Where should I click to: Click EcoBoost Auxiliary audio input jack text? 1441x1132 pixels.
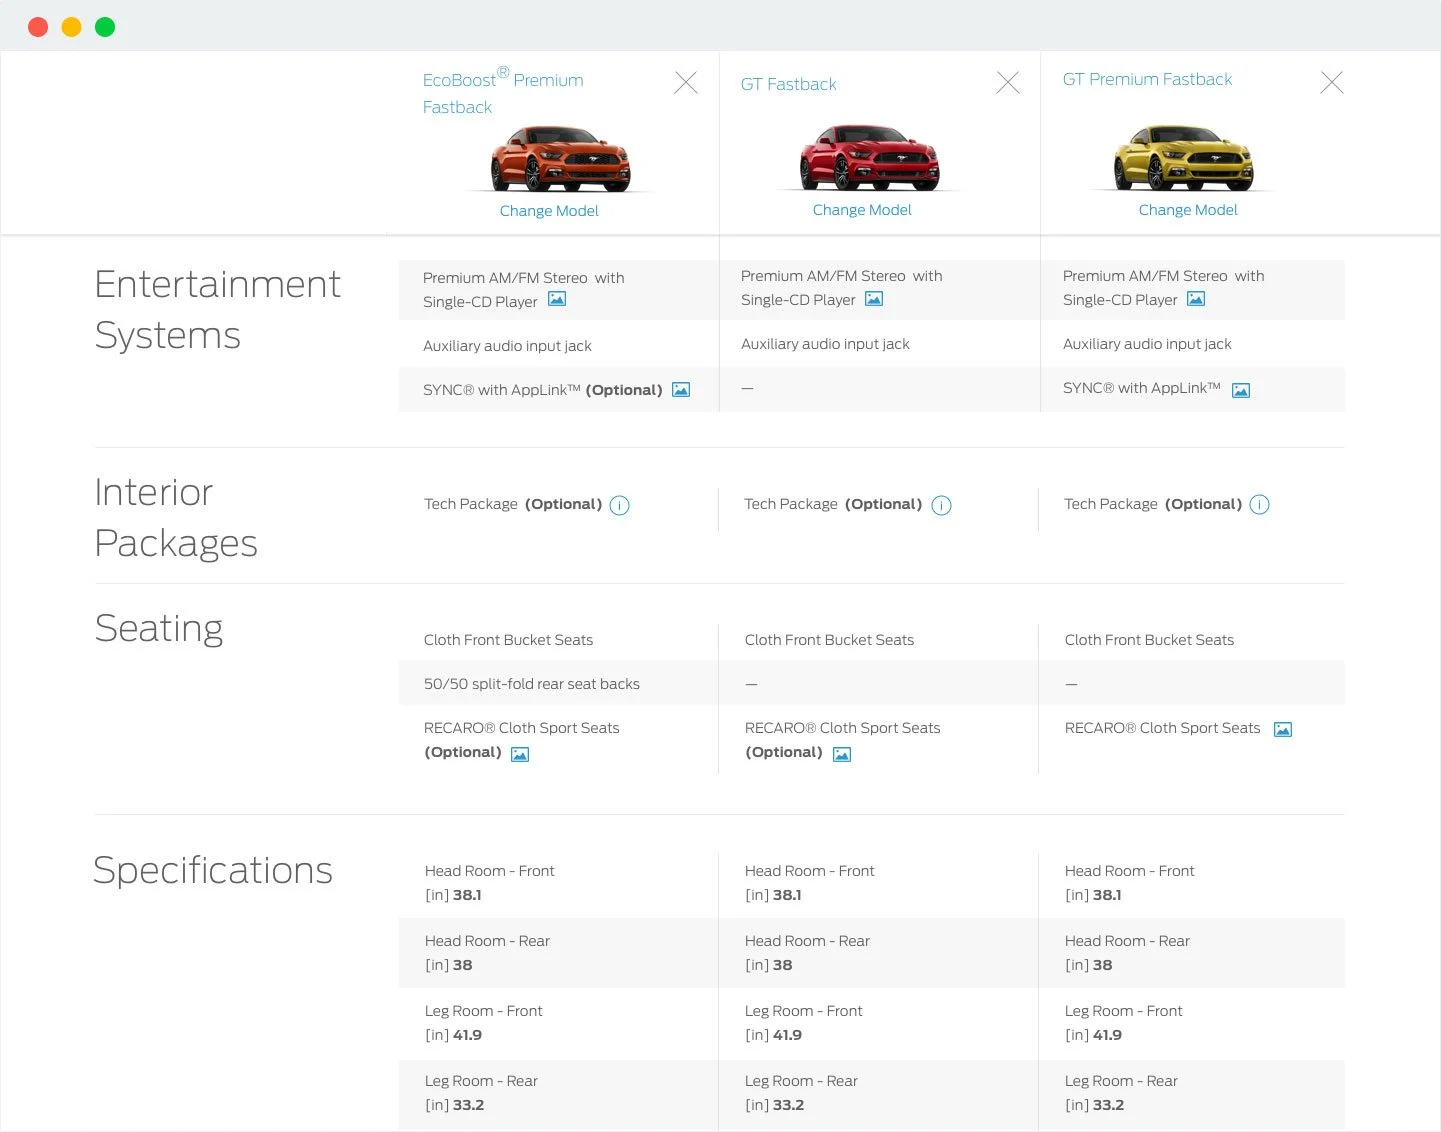[x=507, y=346]
